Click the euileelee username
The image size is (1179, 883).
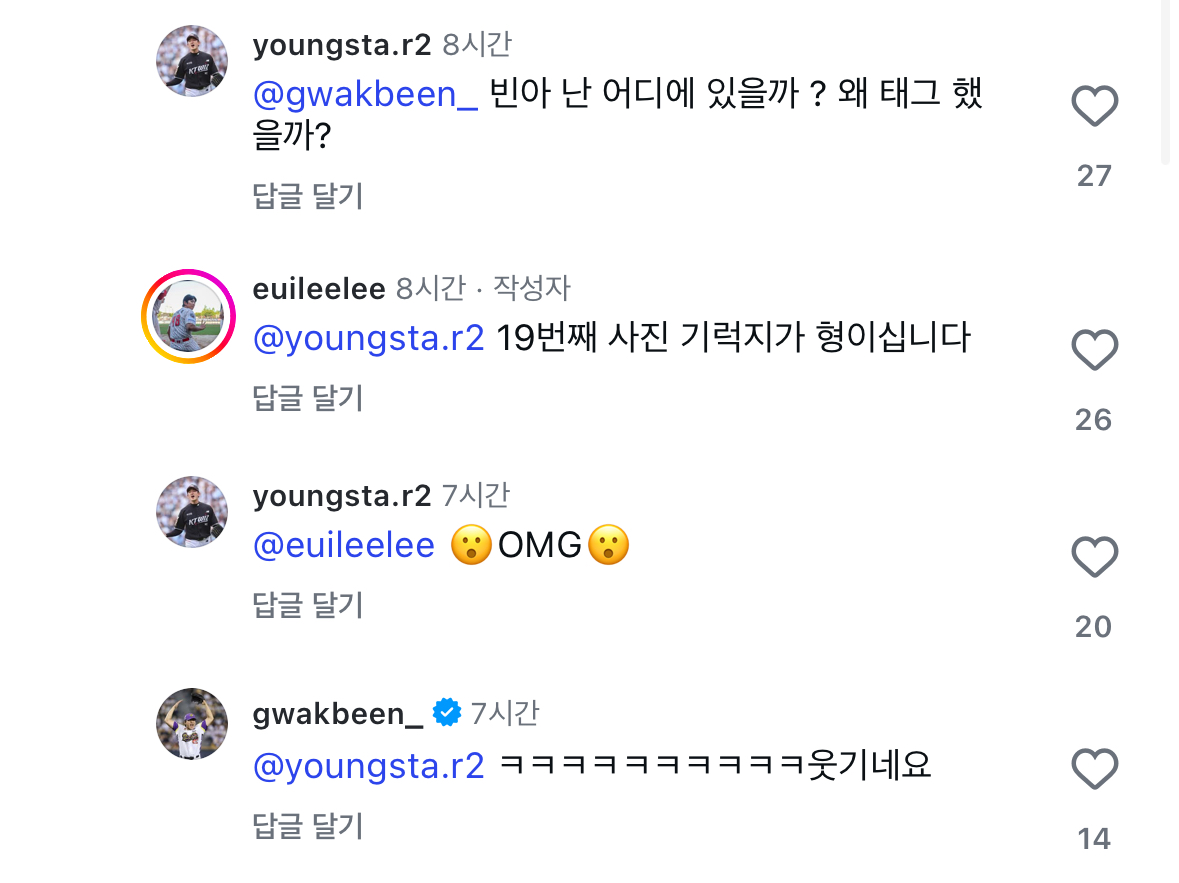click(319, 289)
